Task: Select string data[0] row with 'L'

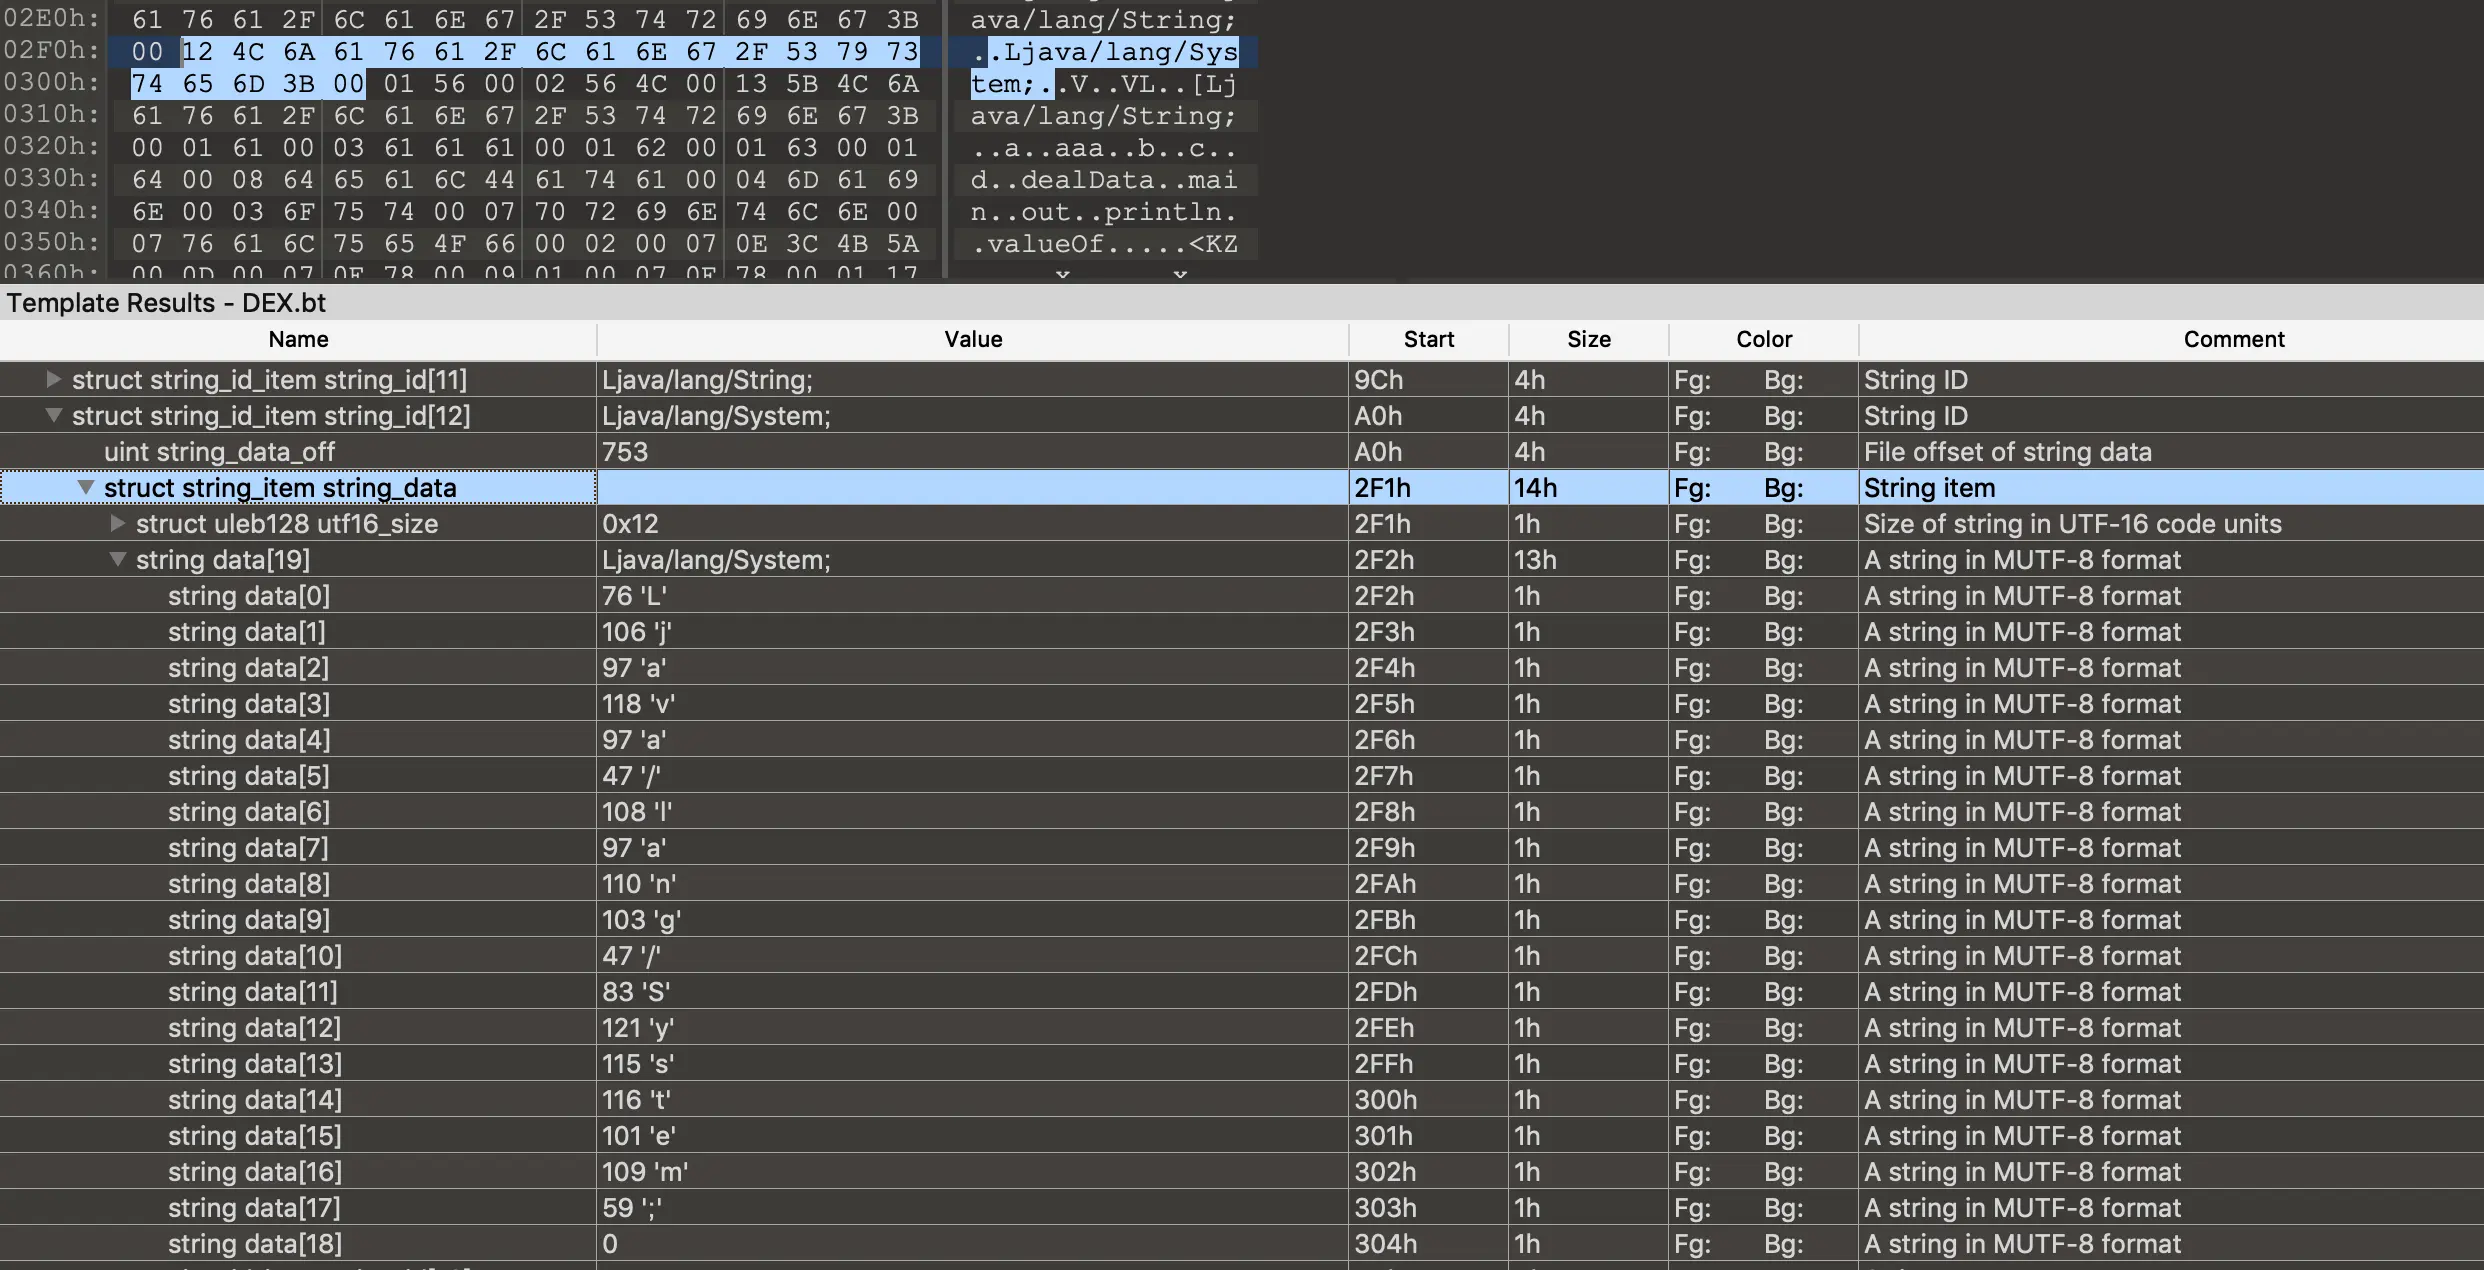Action: point(248,596)
